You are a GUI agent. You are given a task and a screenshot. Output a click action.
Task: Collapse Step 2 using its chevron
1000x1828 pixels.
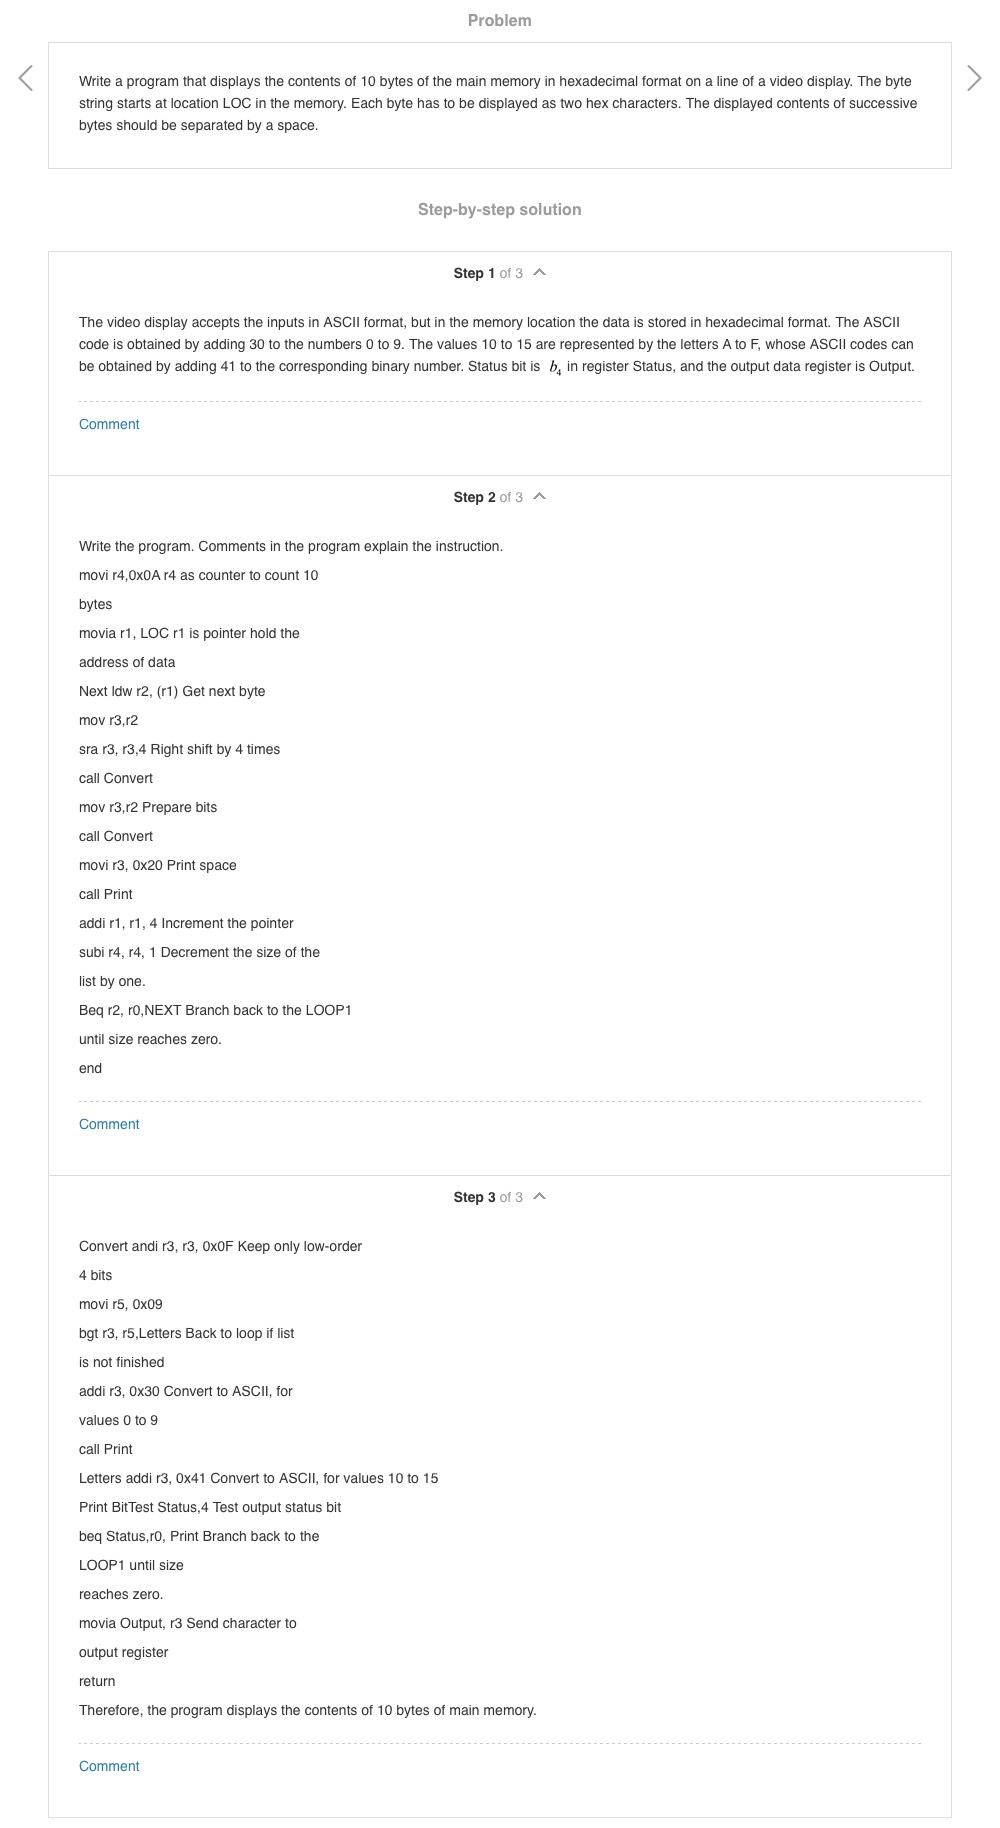(x=540, y=497)
